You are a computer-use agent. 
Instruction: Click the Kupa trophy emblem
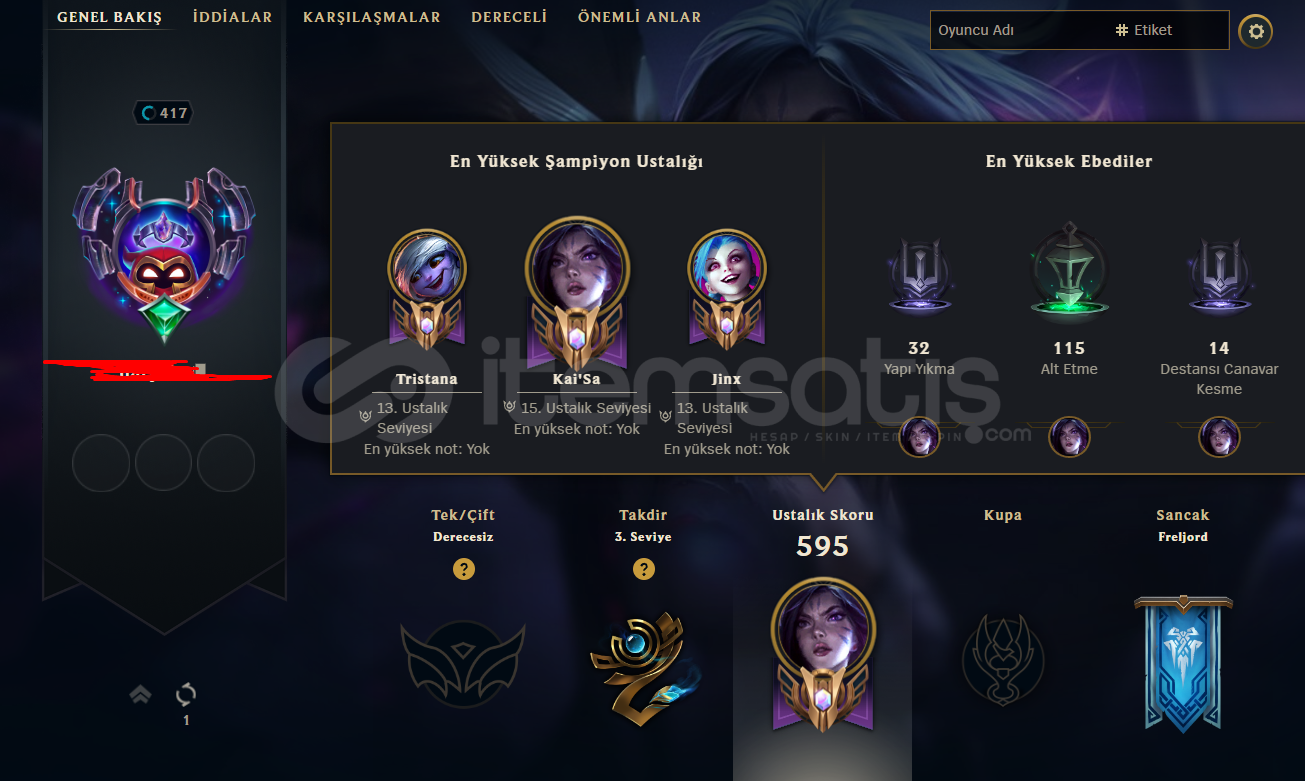click(1003, 659)
